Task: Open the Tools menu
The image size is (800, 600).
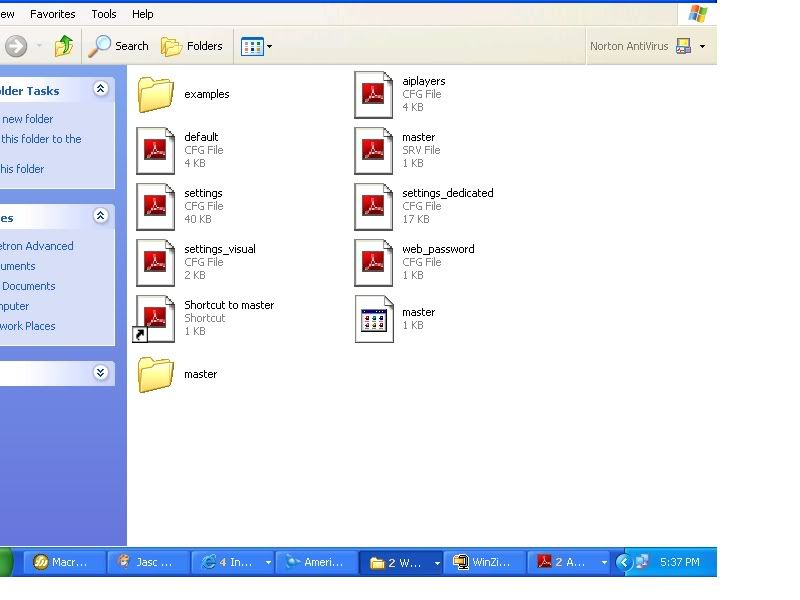Action: [104, 14]
